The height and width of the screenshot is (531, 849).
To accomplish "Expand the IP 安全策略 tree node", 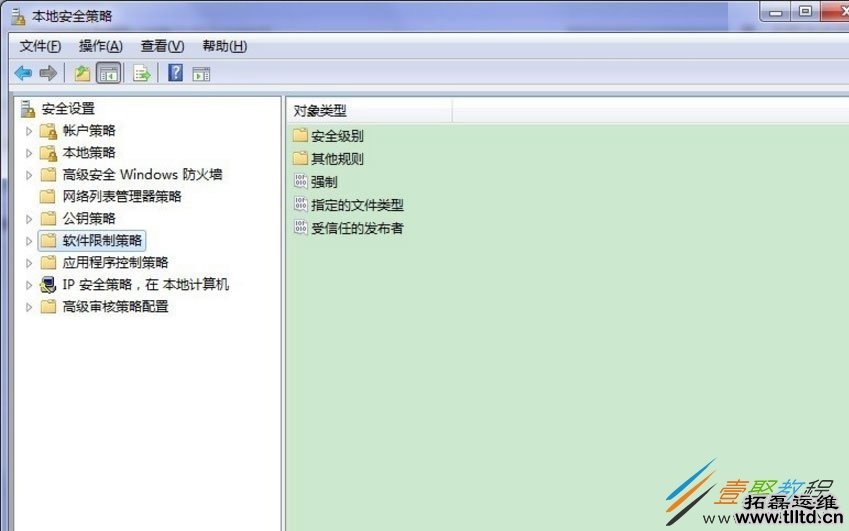I will (29, 285).
